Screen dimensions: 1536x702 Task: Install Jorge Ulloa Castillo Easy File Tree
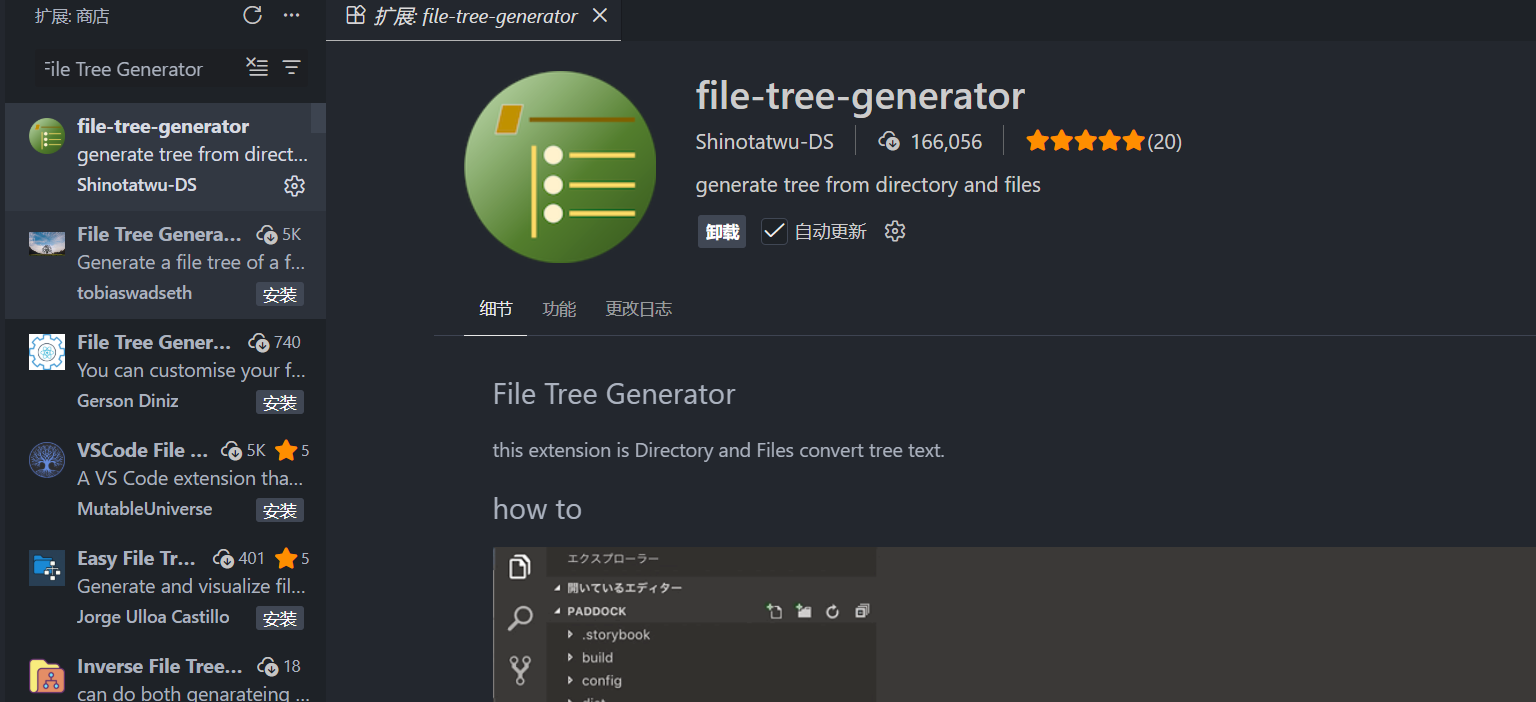coord(280,618)
